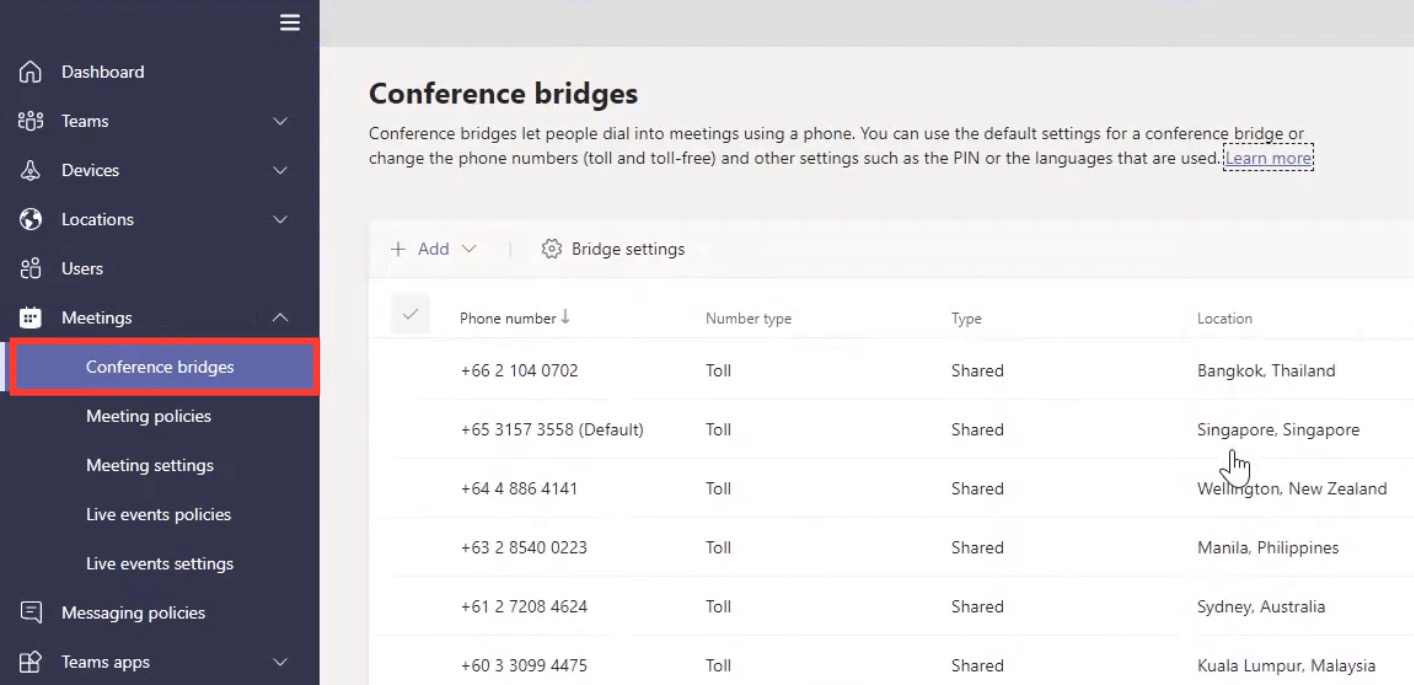Sort by Location column header

coord(1224,318)
